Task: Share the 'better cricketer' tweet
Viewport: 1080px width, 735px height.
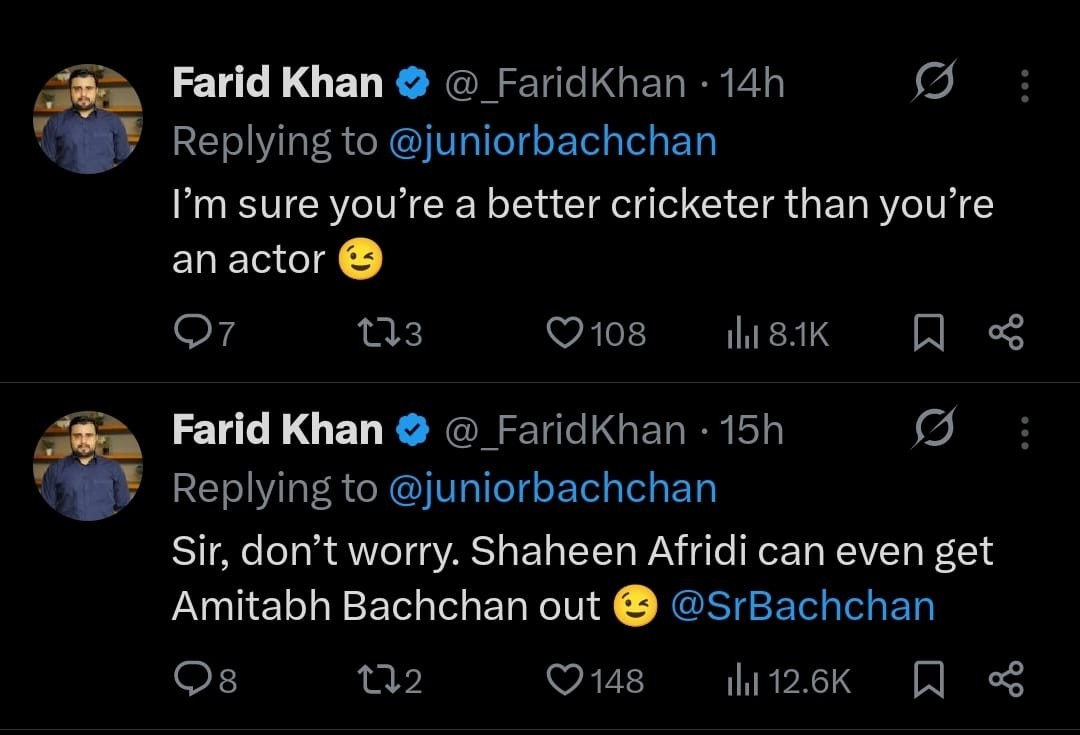Action: [x=1005, y=334]
